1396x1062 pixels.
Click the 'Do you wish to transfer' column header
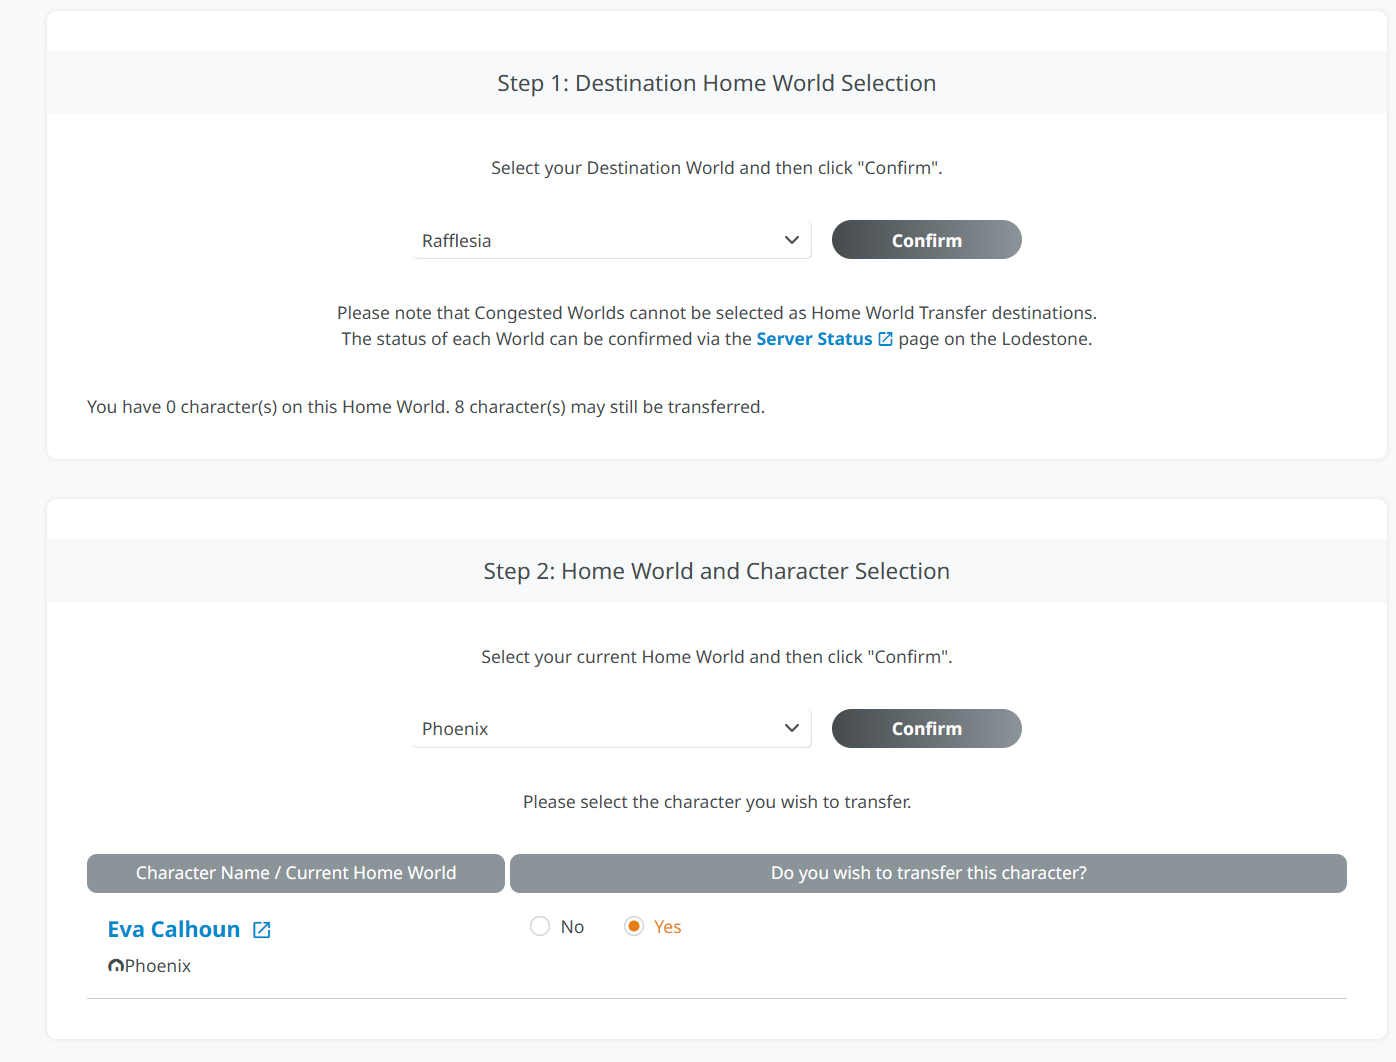(928, 873)
